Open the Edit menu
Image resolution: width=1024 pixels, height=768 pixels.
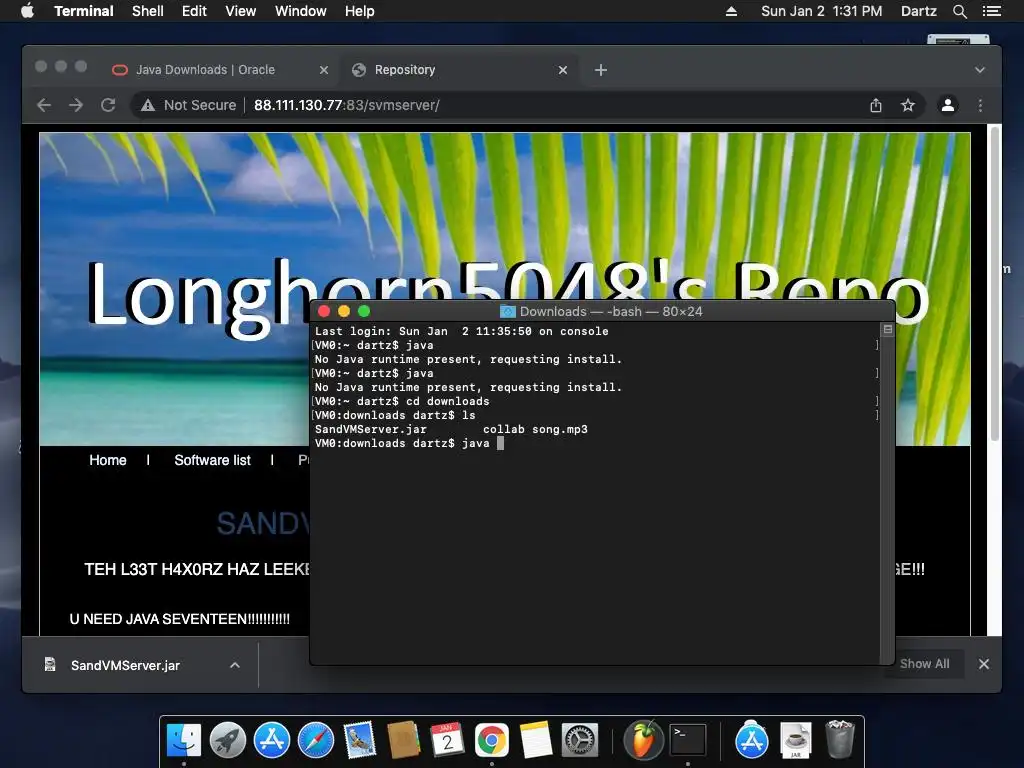(194, 11)
